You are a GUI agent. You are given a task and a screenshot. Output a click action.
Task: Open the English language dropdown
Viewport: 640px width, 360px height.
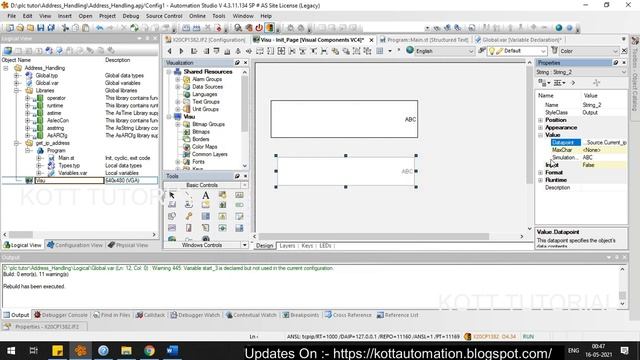pyautogui.click(x=470, y=51)
